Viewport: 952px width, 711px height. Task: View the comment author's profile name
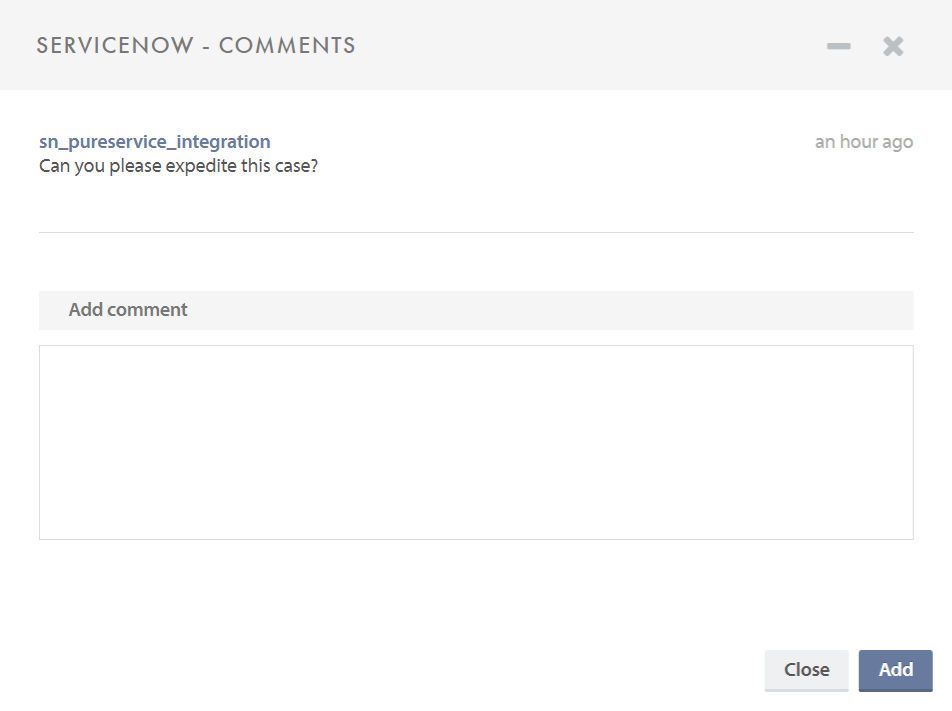[154, 142]
